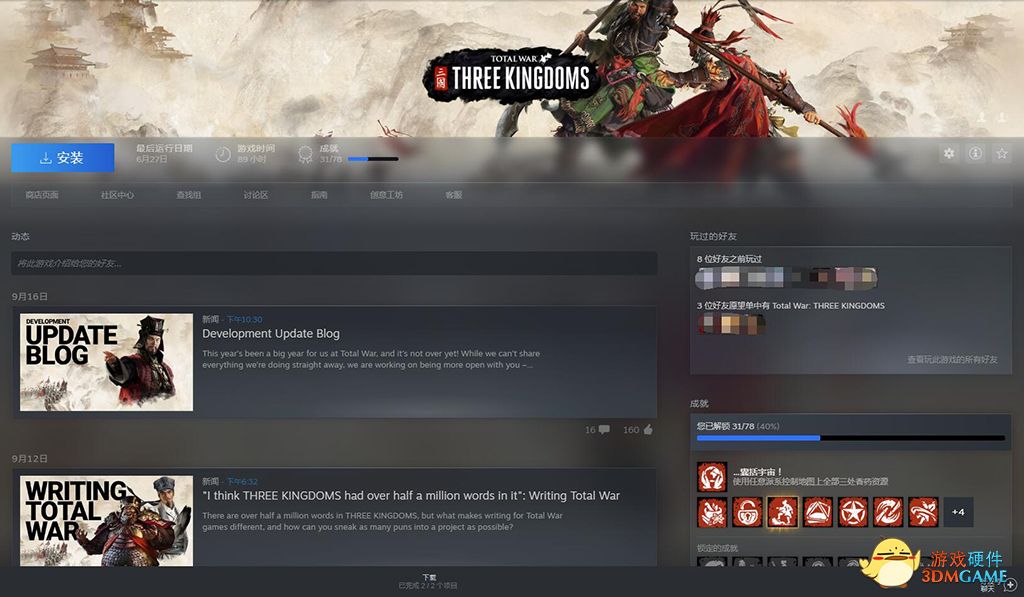
Task: Select the globe-in-hands featured achievement icon
Action: 712,477
